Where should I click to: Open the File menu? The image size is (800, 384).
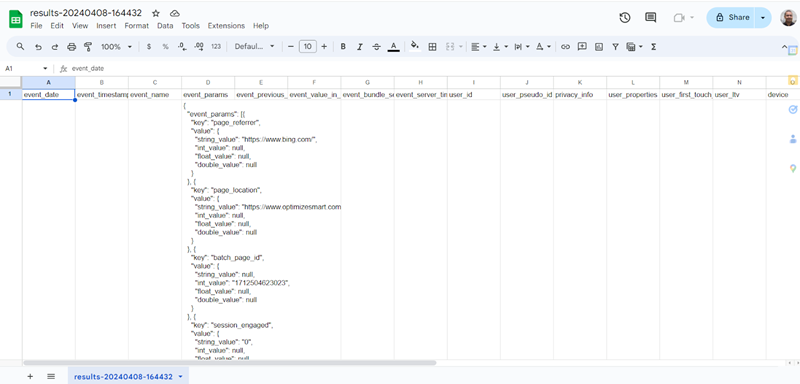pos(36,25)
